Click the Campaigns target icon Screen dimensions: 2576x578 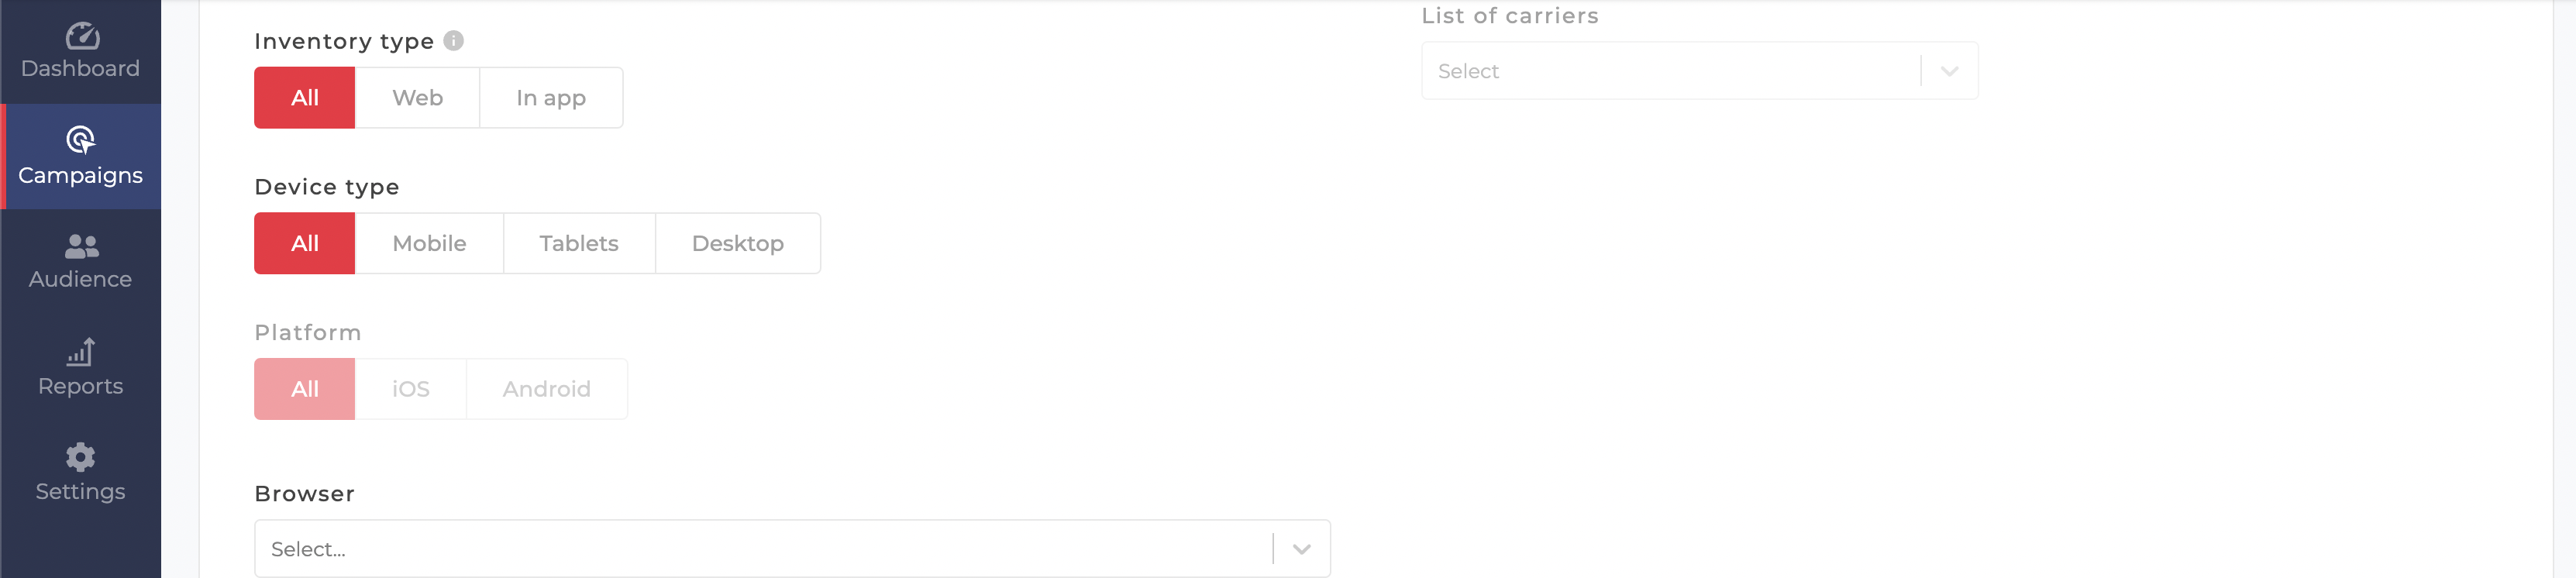point(80,140)
